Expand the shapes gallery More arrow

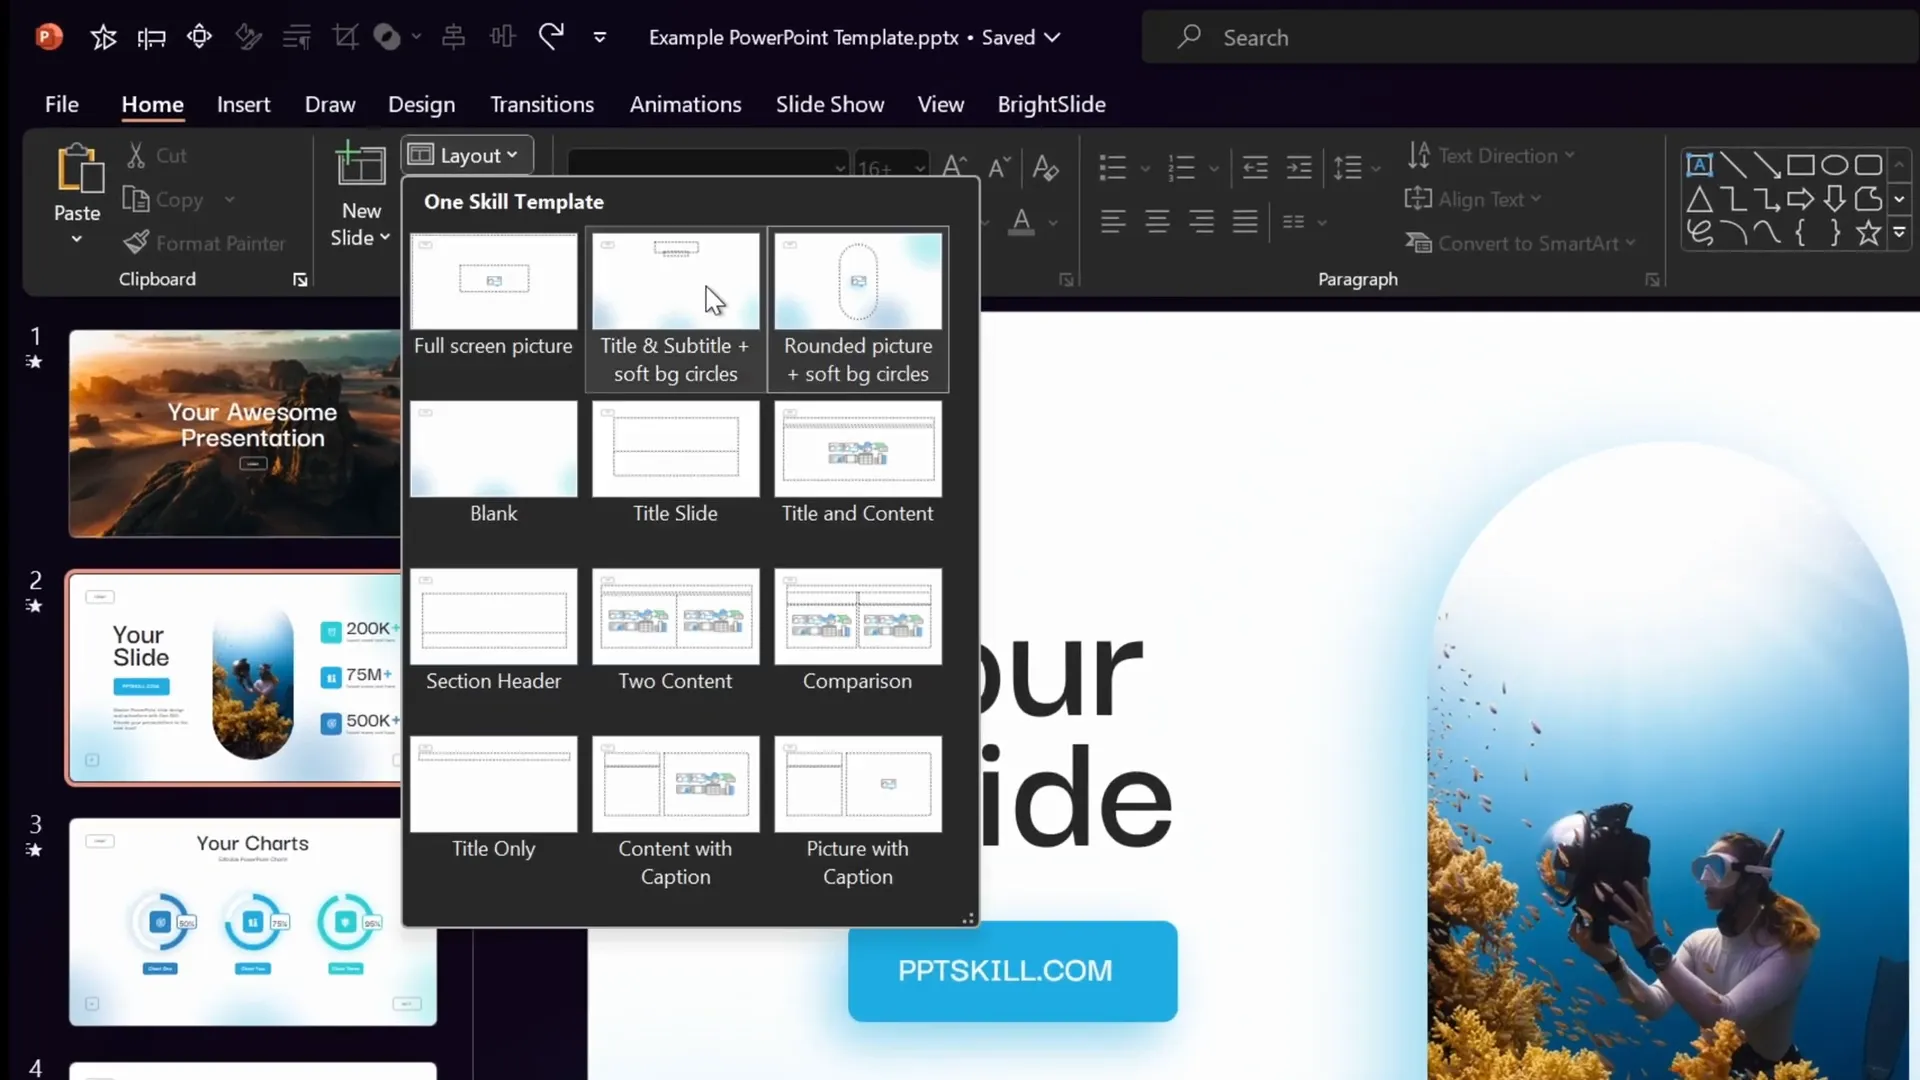(x=1899, y=233)
